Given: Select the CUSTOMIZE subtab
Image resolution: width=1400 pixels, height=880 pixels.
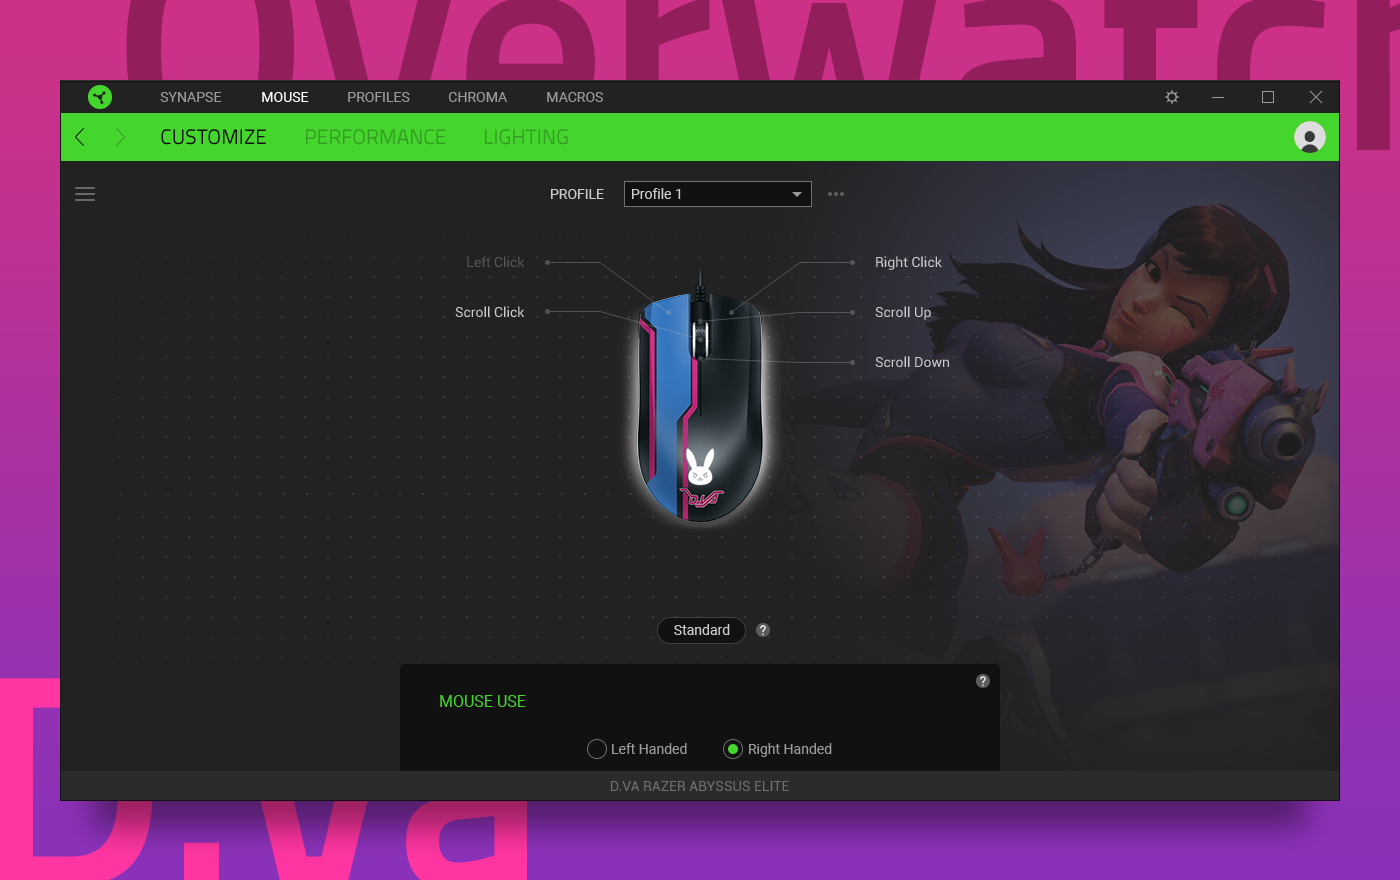Looking at the screenshot, I should [x=213, y=137].
